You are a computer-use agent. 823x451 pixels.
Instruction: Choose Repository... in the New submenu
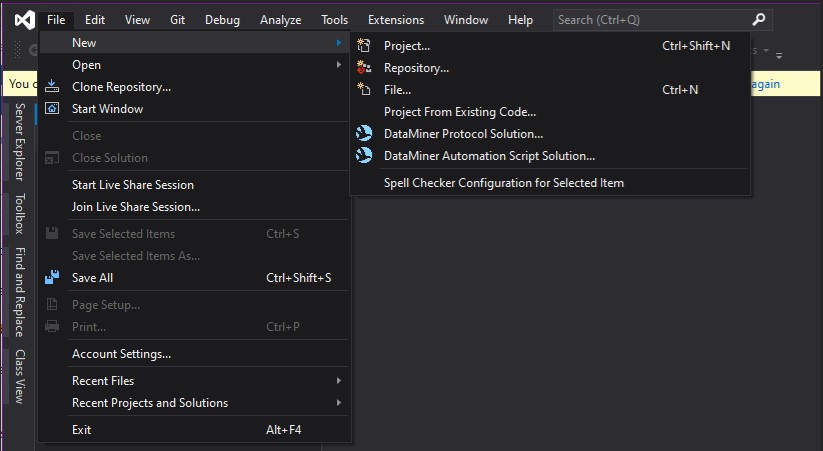point(550,68)
